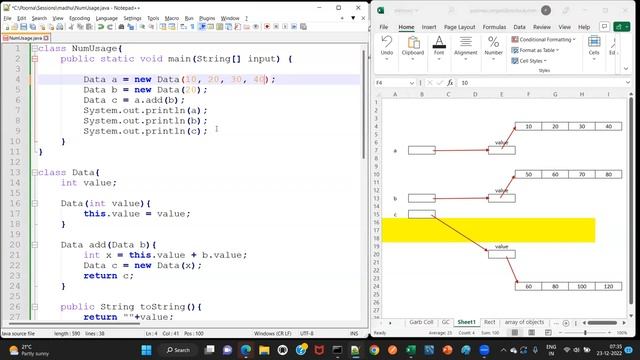Open the Clipboard group in Excel ribbon
Image resolution: width=640 pixels, height=360 pixels.
(x=413, y=48)
